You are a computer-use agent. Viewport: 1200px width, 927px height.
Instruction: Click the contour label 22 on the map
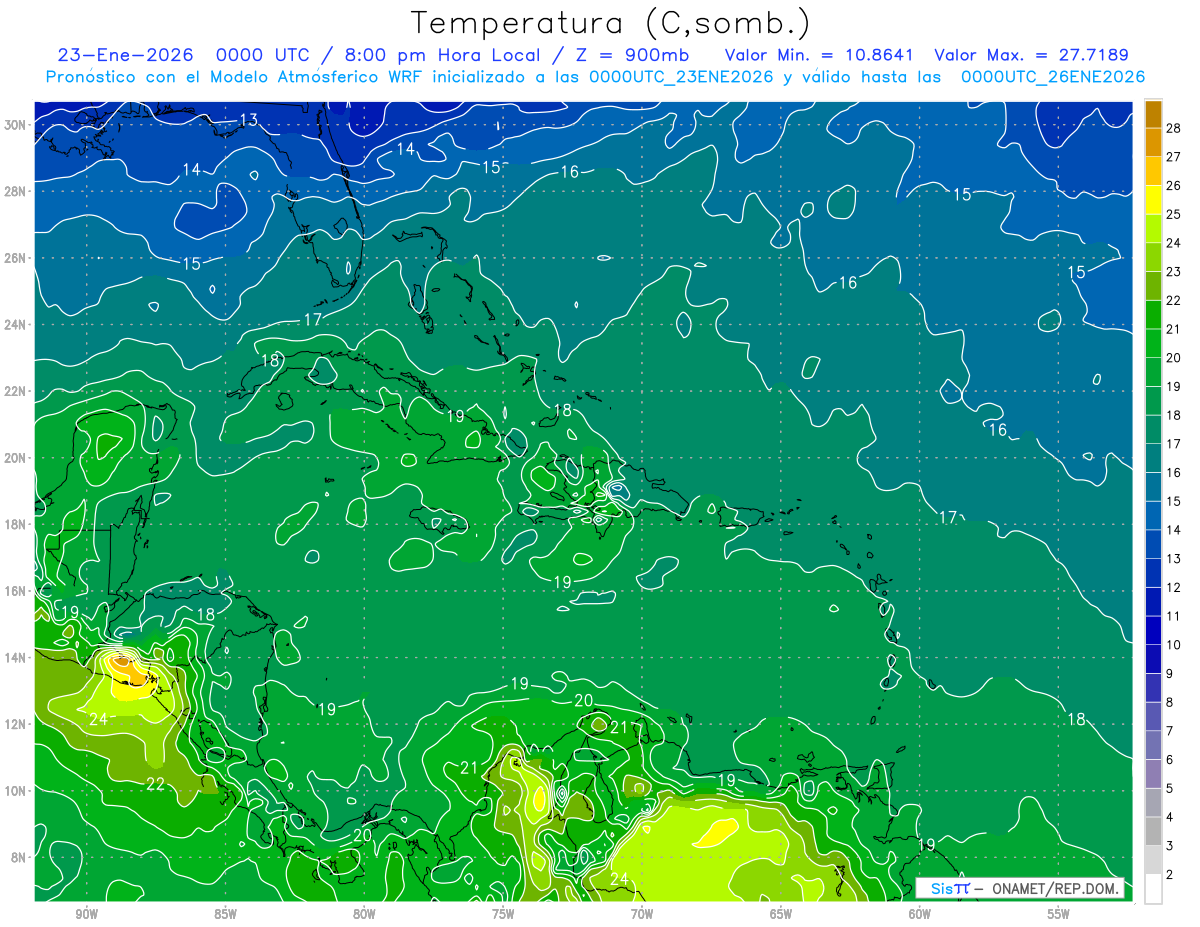(x=155, y=784)
